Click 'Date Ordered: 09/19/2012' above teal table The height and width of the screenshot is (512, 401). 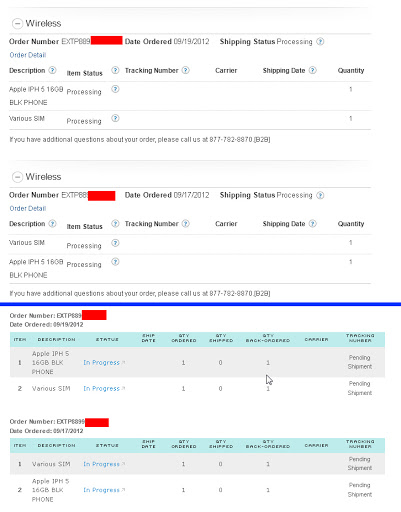46,324
